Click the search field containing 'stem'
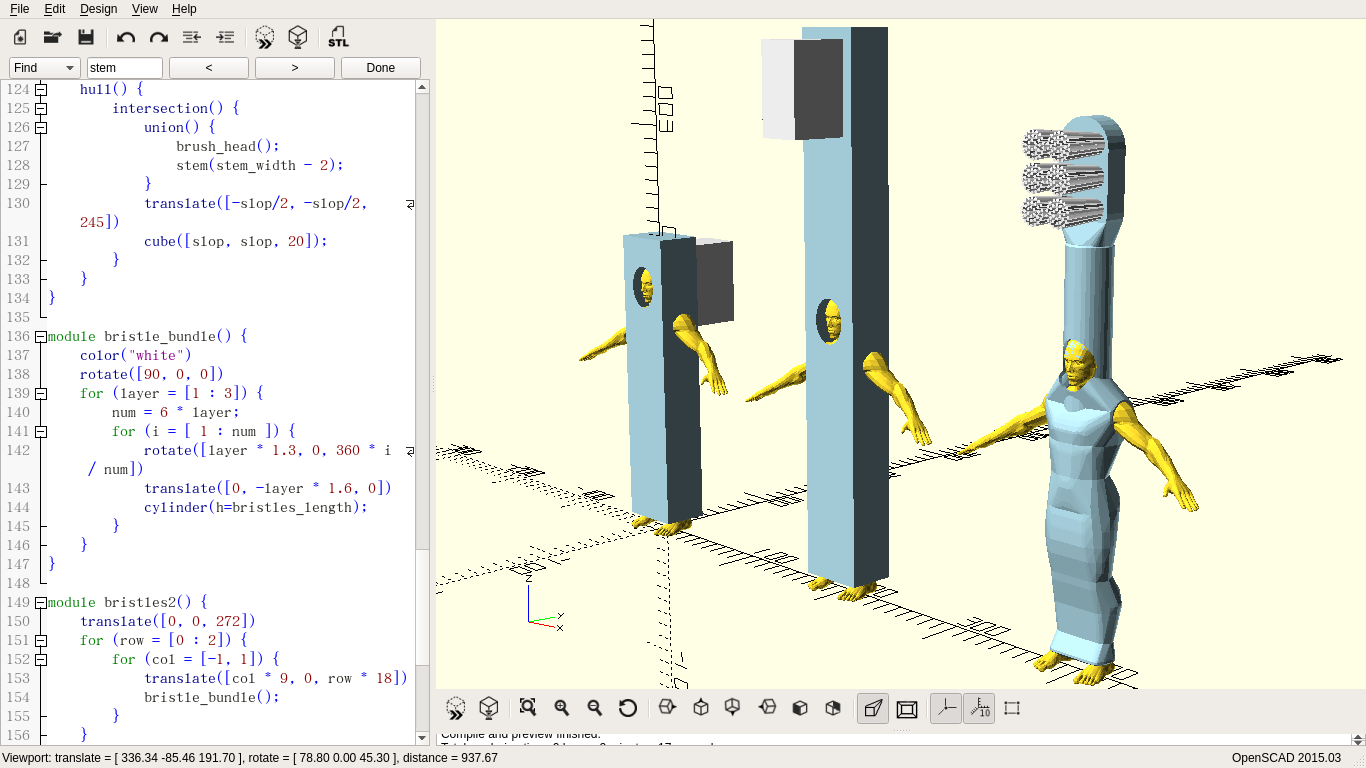Screen dimensions: 1366x768 pyautogui.click(x=125, y=68)
